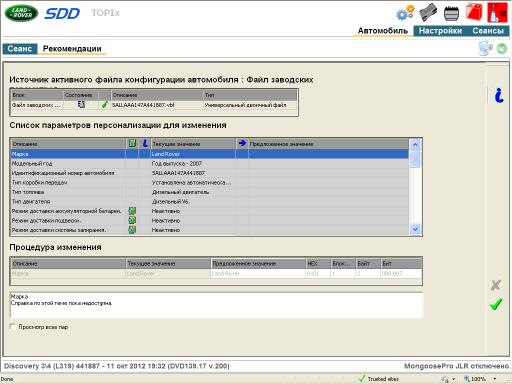Select the Тип двигателя row
The height and width of the screenshot is (384, 512).
point(209,202)
